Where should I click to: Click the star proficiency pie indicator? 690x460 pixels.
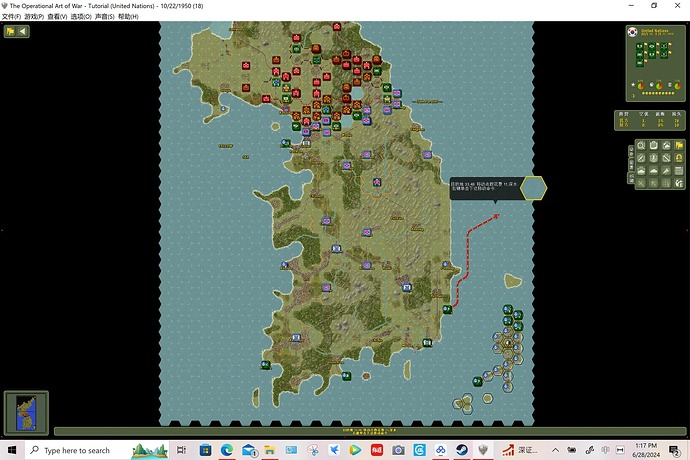640,85
